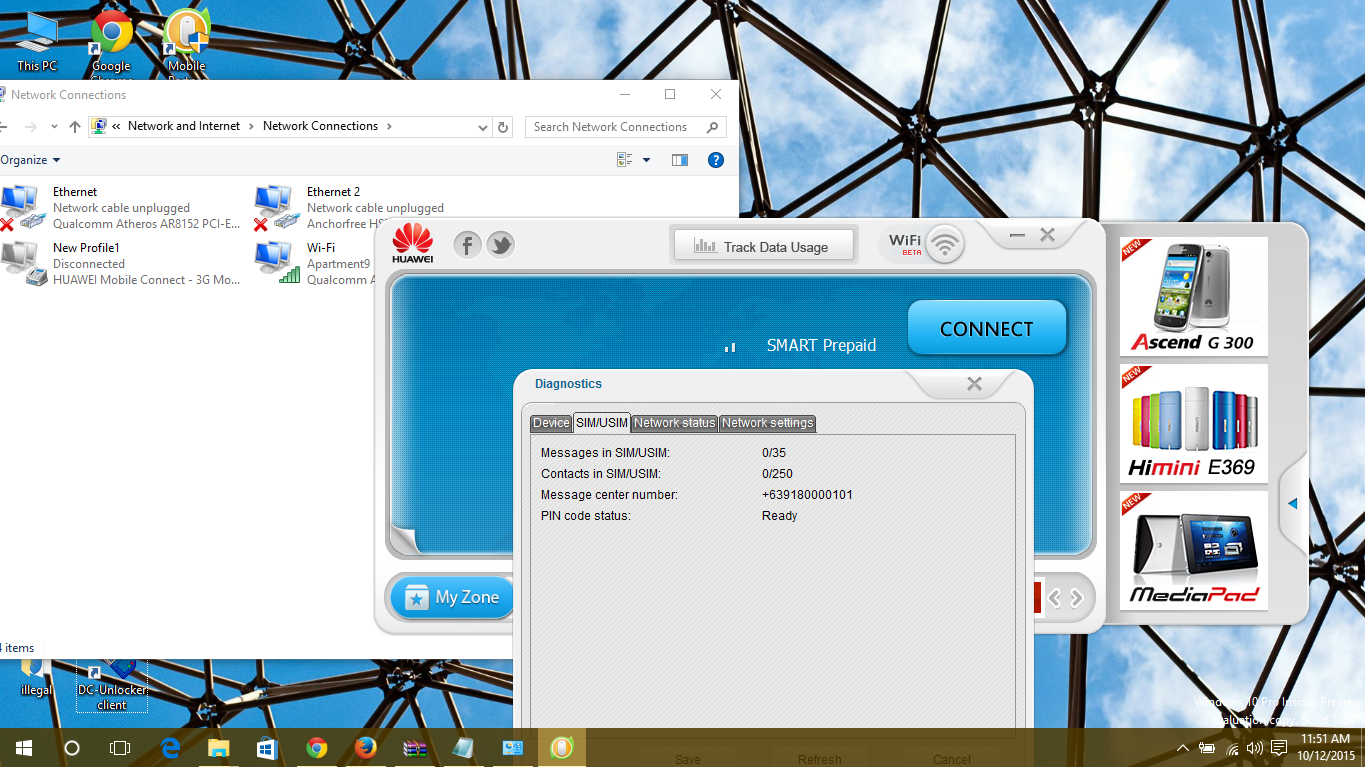Open Task View on taskbar
Viewport: 1365px width, 767px height.
tap(120, 748)
